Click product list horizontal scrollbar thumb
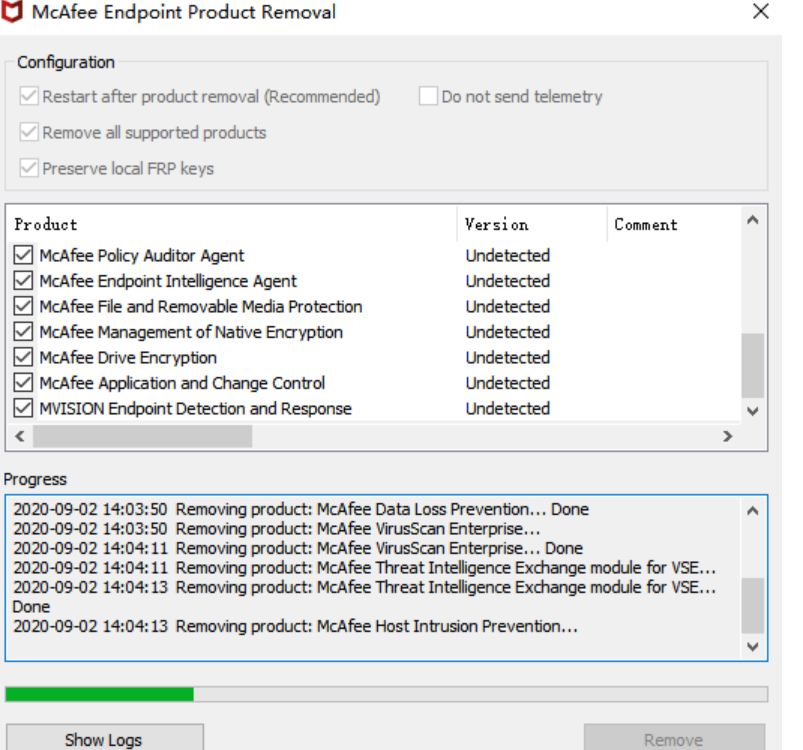The image size is (803, 750). tap(142, 436)
